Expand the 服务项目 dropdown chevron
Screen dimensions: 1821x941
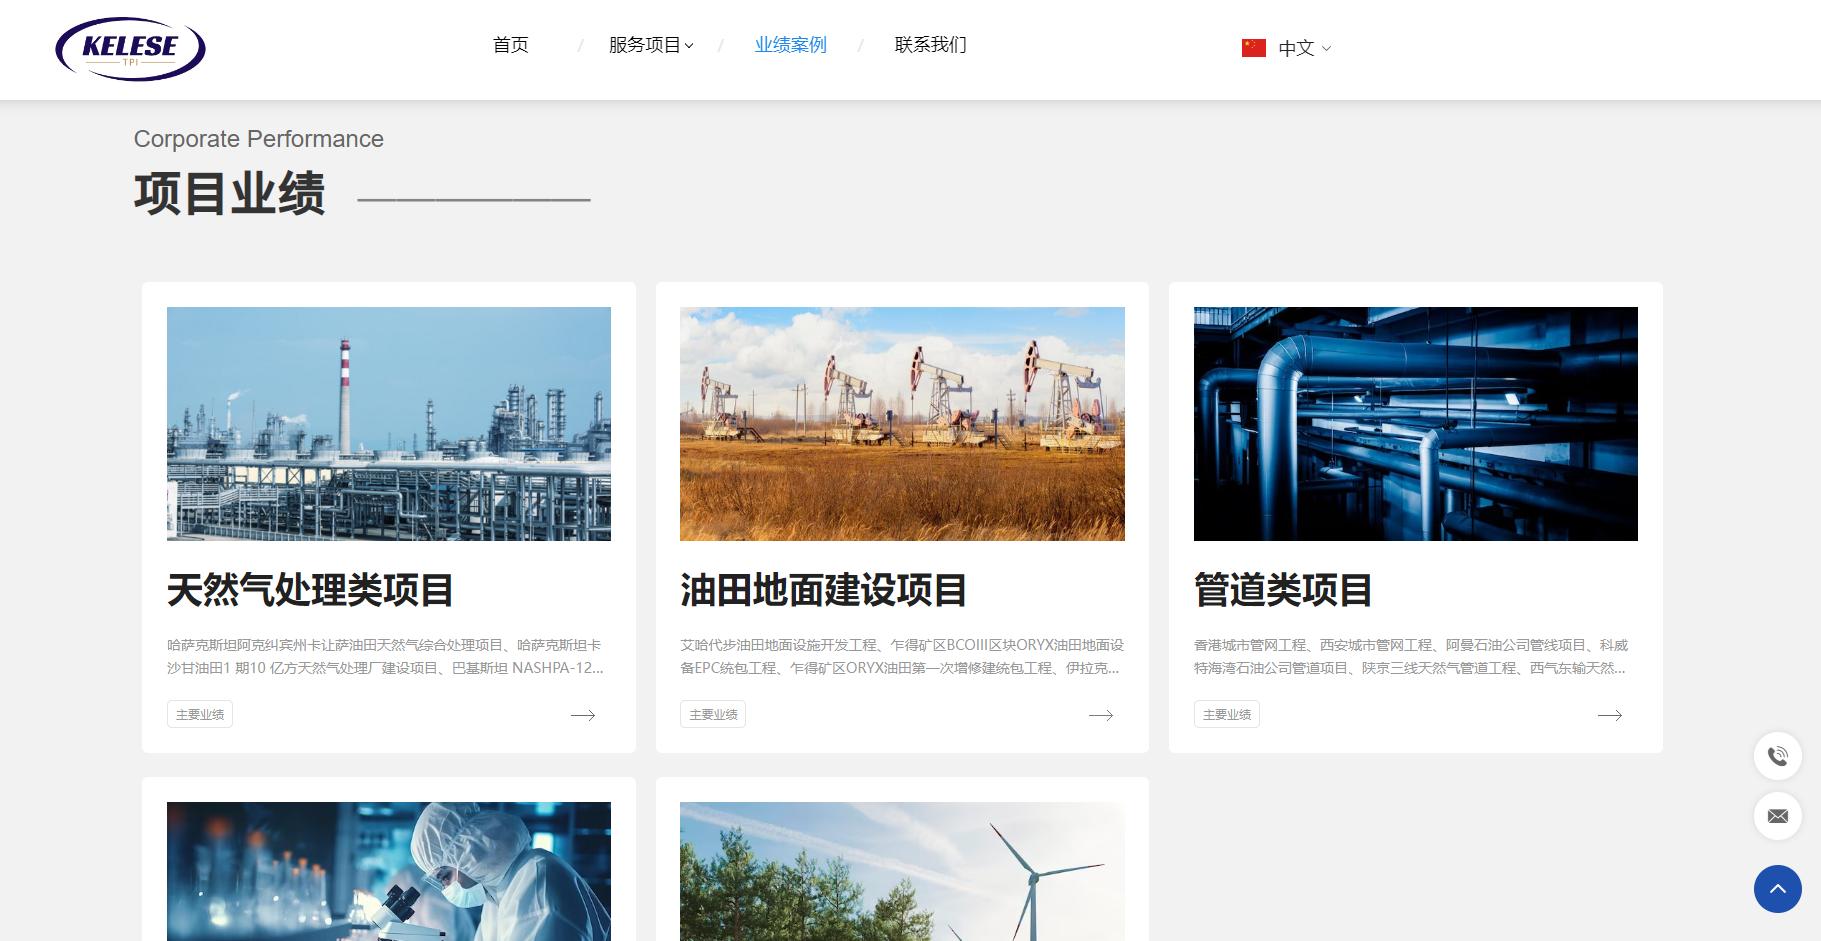point(688,46)
